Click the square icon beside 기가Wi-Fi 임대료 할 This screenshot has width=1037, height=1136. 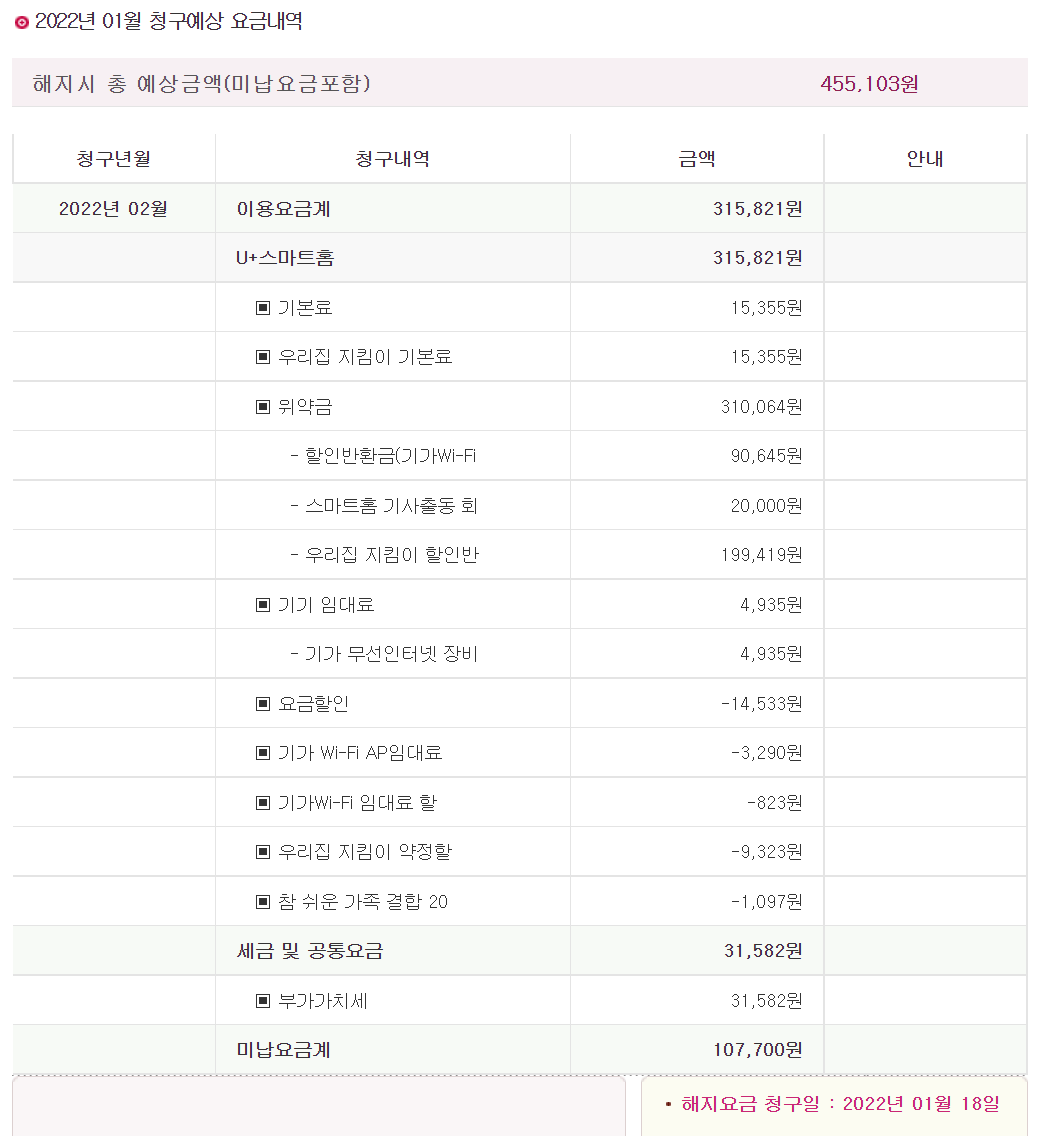coord(263,803)
